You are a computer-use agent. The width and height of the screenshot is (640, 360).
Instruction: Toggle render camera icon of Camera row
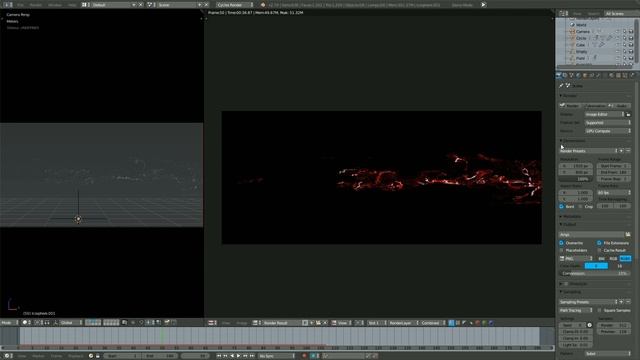coord(631,31)
